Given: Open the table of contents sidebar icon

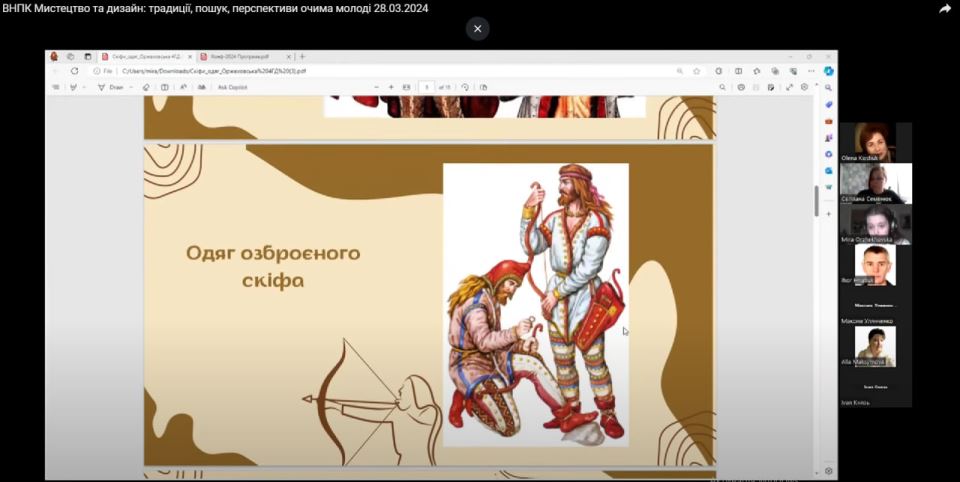Looking at the screenshot, I should click(56, 87).
